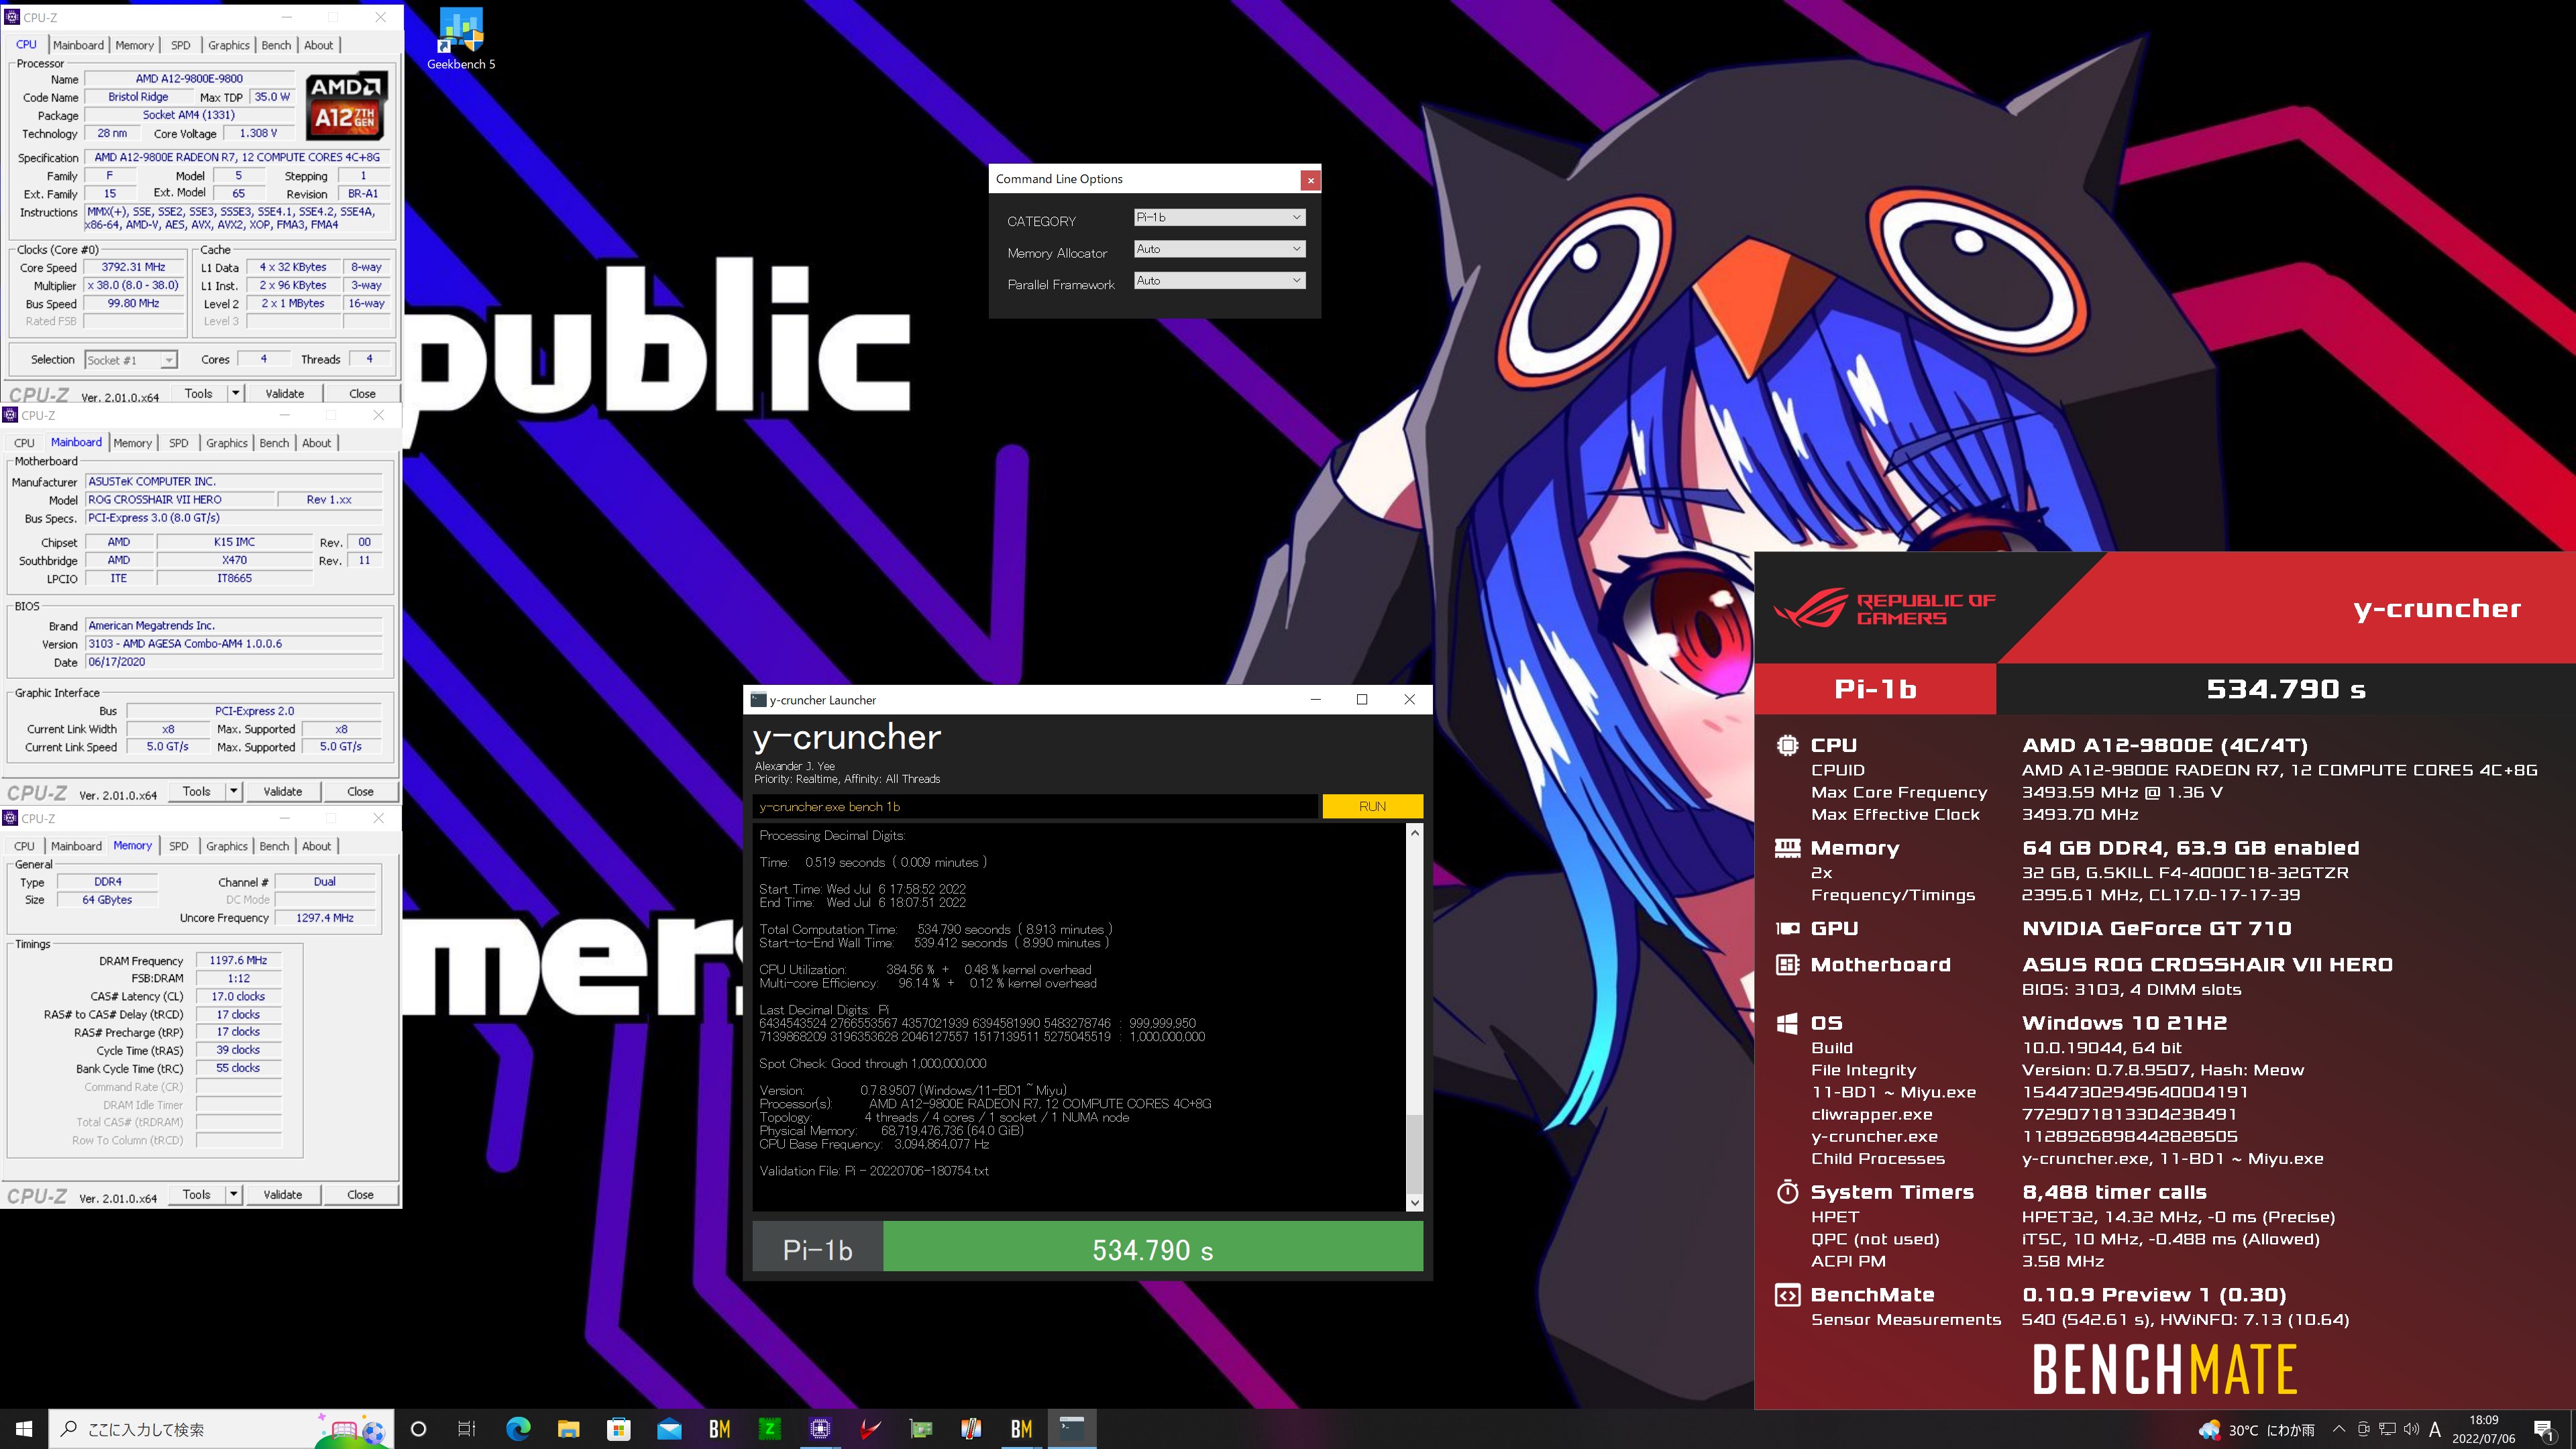Open CPU tab in the Memory-tab CPU-Z window
This screenshot has width=2576, height=1449.
pyautogui.click(x=24, y=846)
